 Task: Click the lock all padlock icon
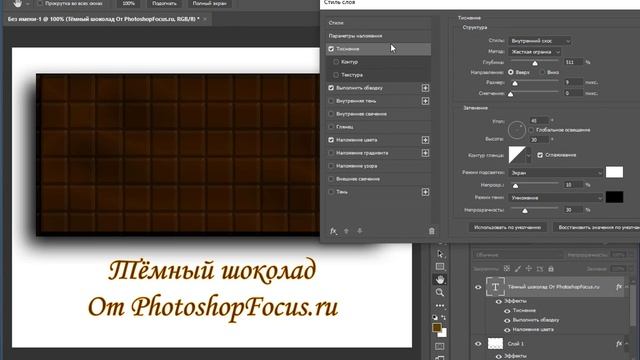[x=551, y=269]
